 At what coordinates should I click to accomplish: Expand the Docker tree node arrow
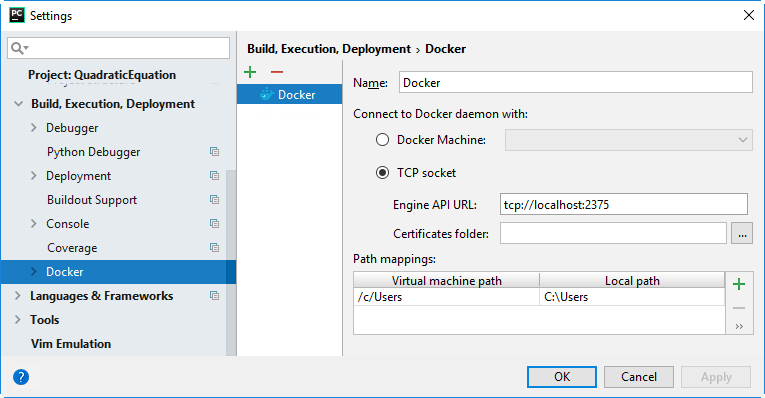point(34,272)
